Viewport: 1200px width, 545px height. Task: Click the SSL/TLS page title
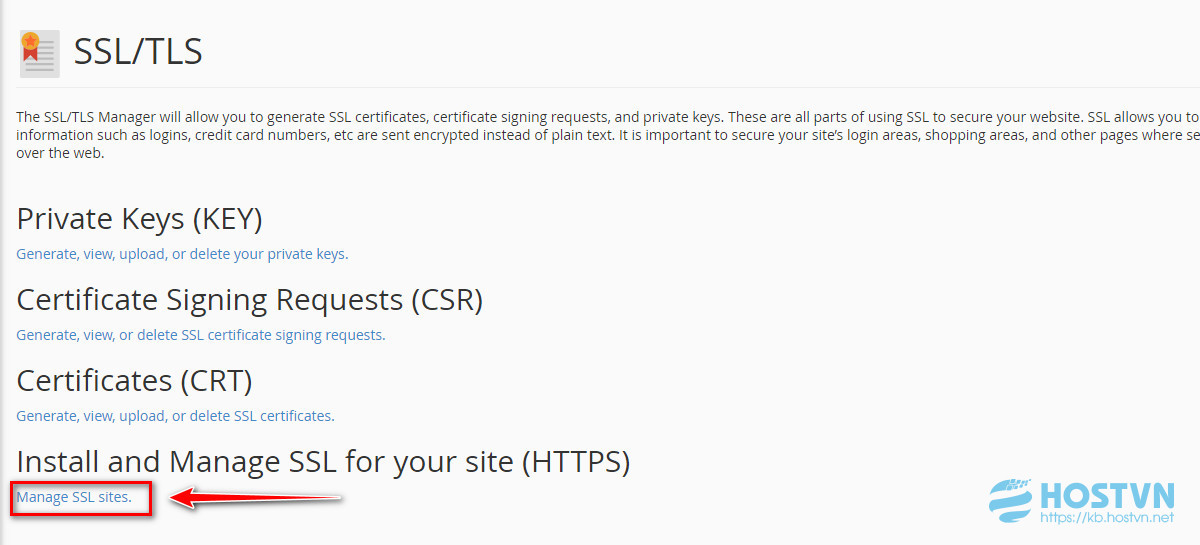coord(138,51)
